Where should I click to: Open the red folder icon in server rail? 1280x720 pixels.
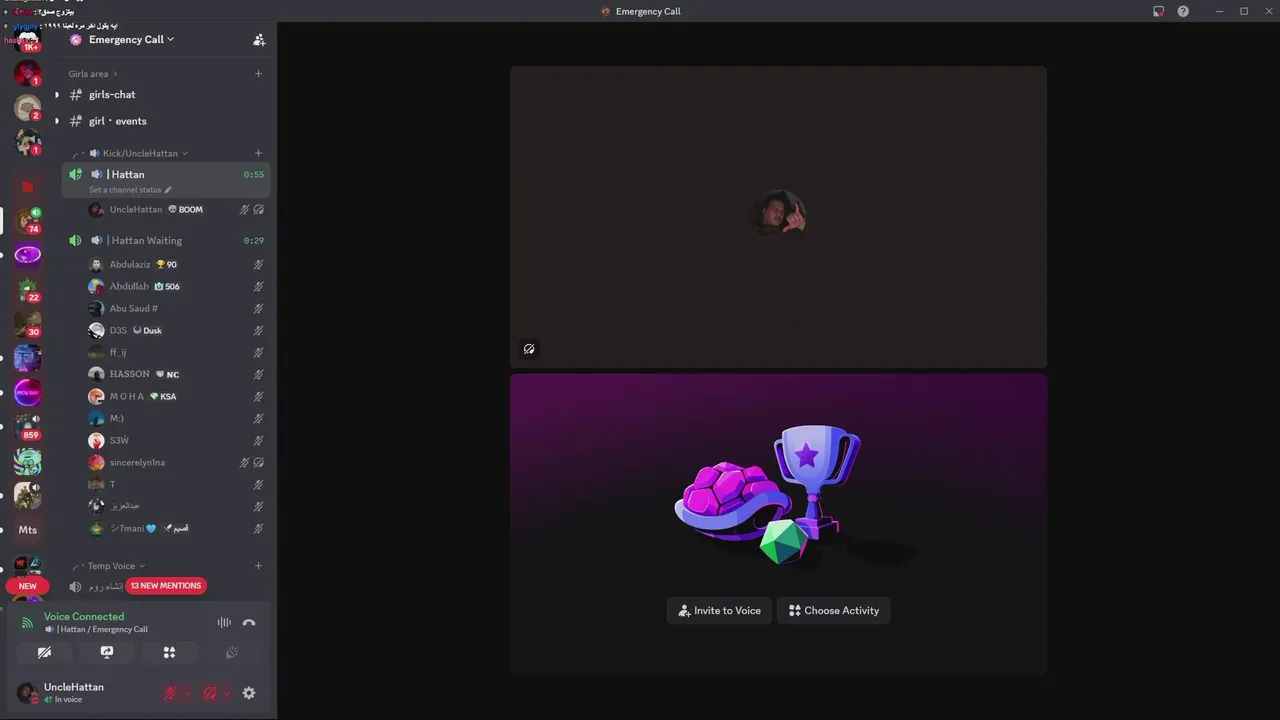27,186
